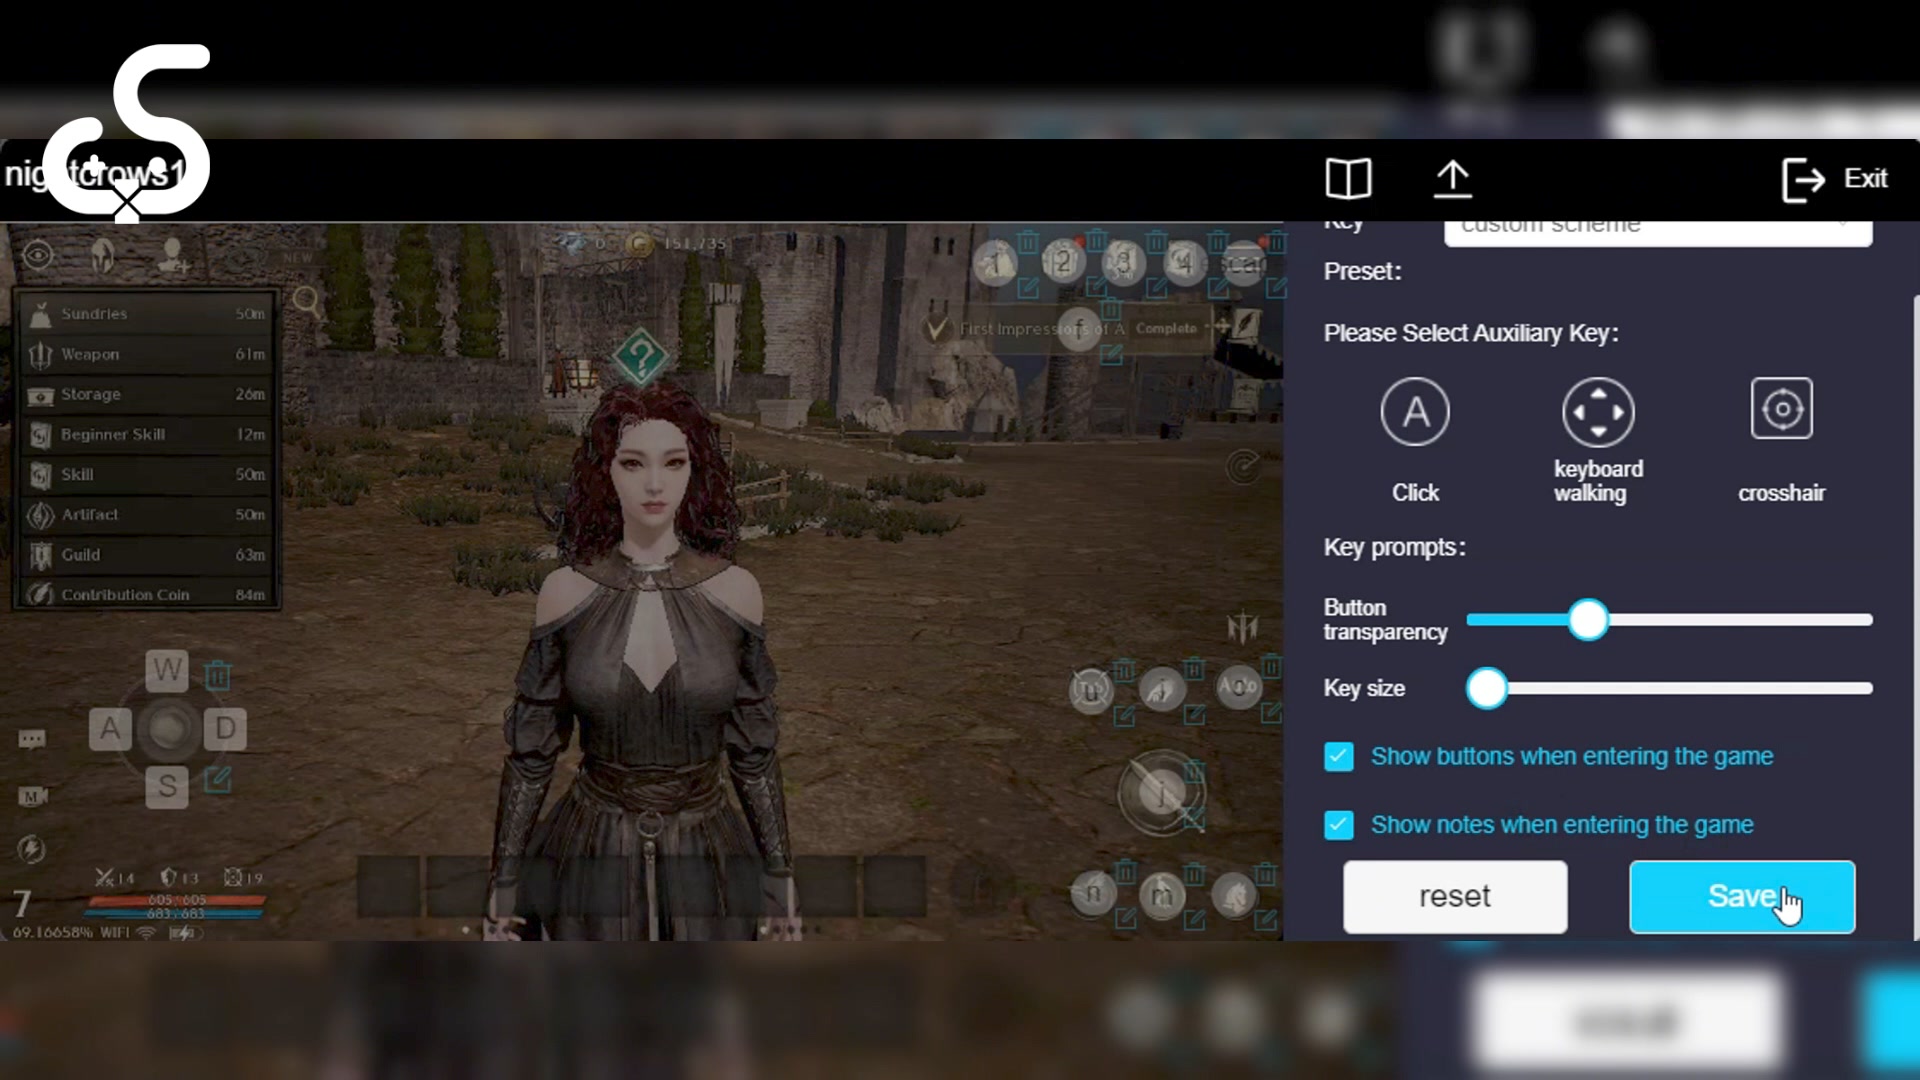
Task: Click the S movement key
Action: pyautogui.click(x=167, y=787)
